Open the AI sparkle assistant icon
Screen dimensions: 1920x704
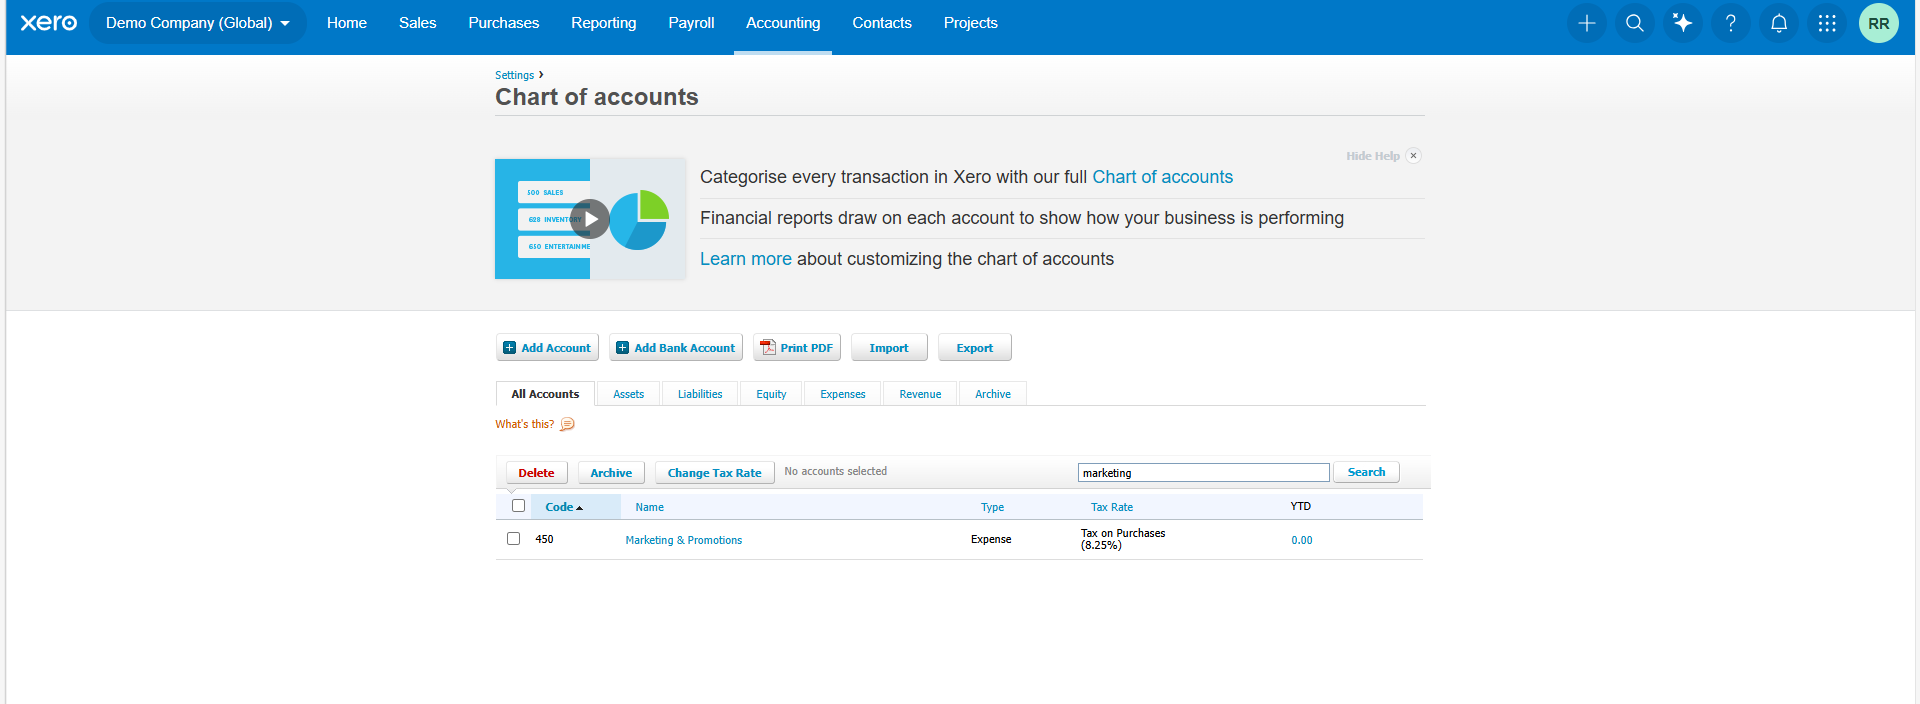pyautogui.click(x=1682, y=23)
